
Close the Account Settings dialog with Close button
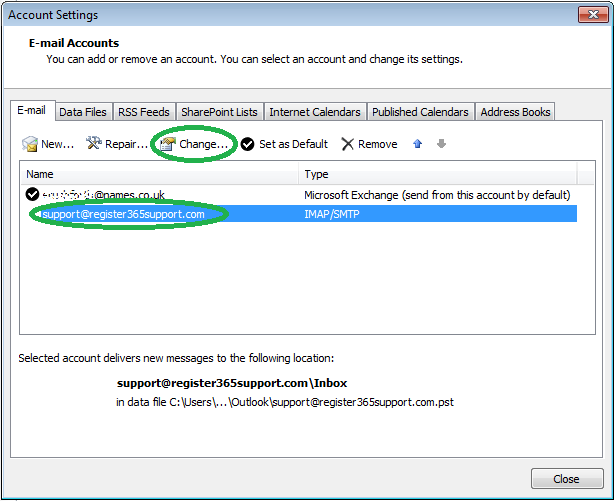click(567, 479)
